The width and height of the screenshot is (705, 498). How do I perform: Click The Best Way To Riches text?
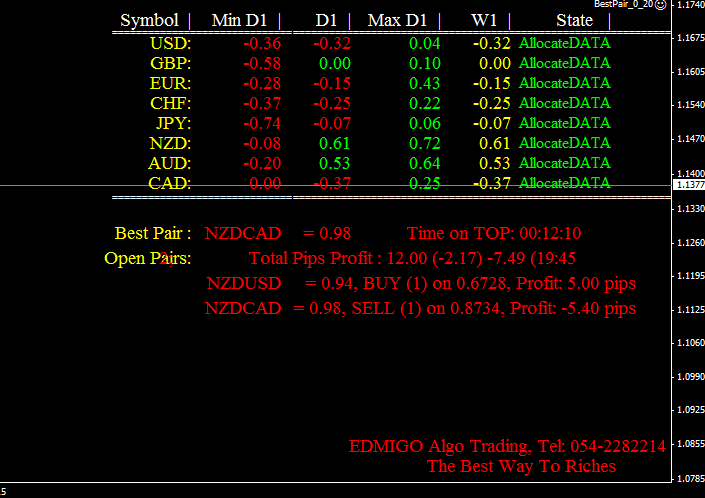(x=521, y=467)
